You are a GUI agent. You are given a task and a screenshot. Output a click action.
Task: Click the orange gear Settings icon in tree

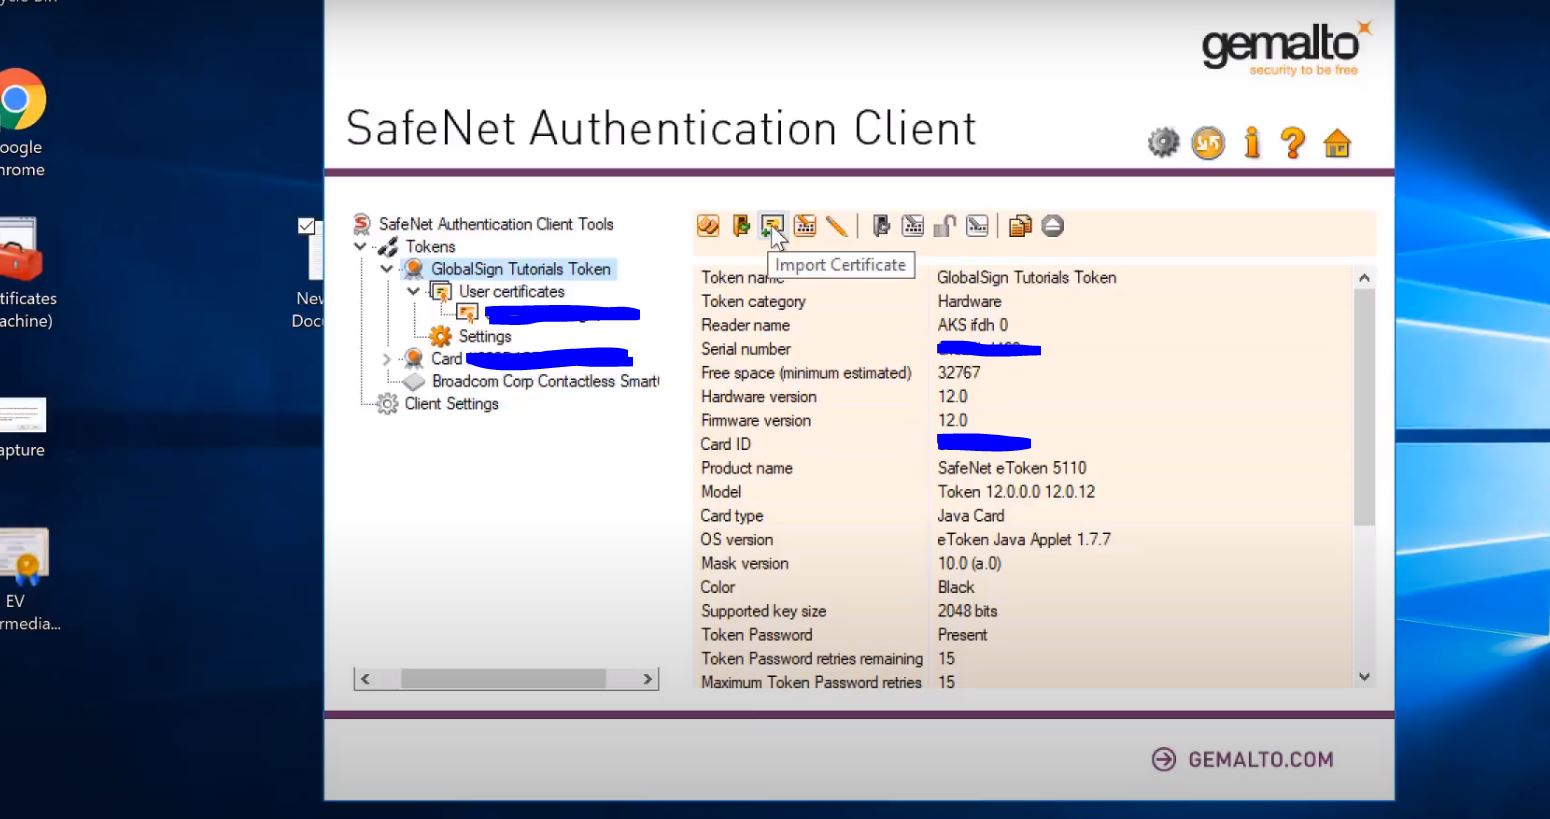pyautogui.click(x=440, y=336)
